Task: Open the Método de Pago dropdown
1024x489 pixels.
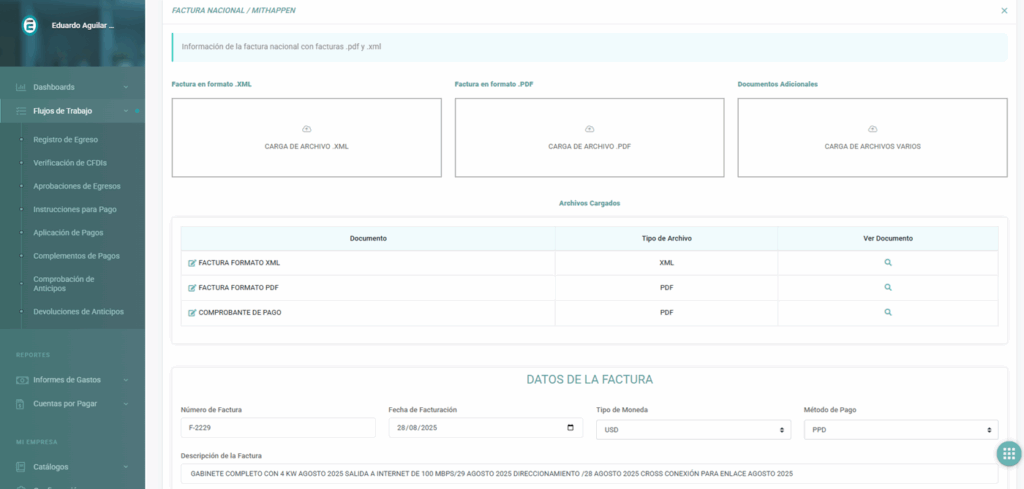Action: 900,429
